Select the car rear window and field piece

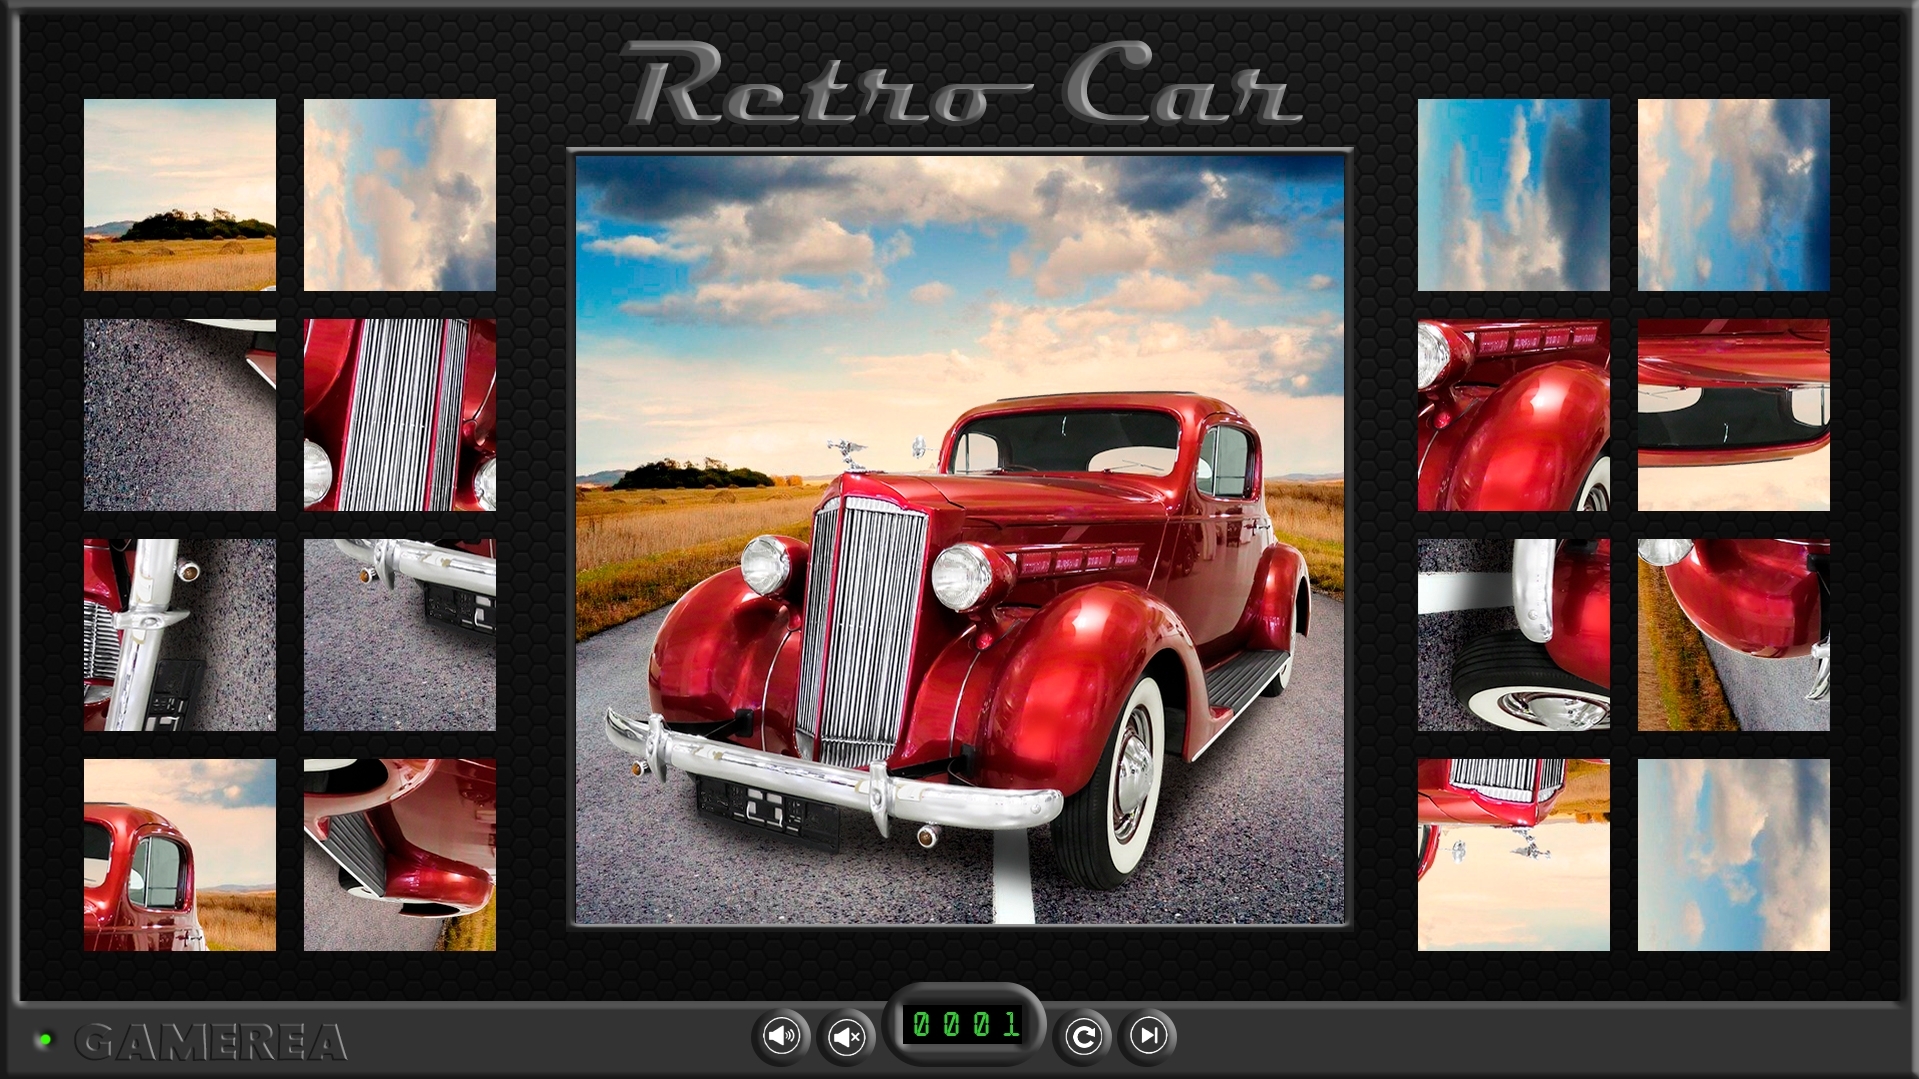(180, 855)
